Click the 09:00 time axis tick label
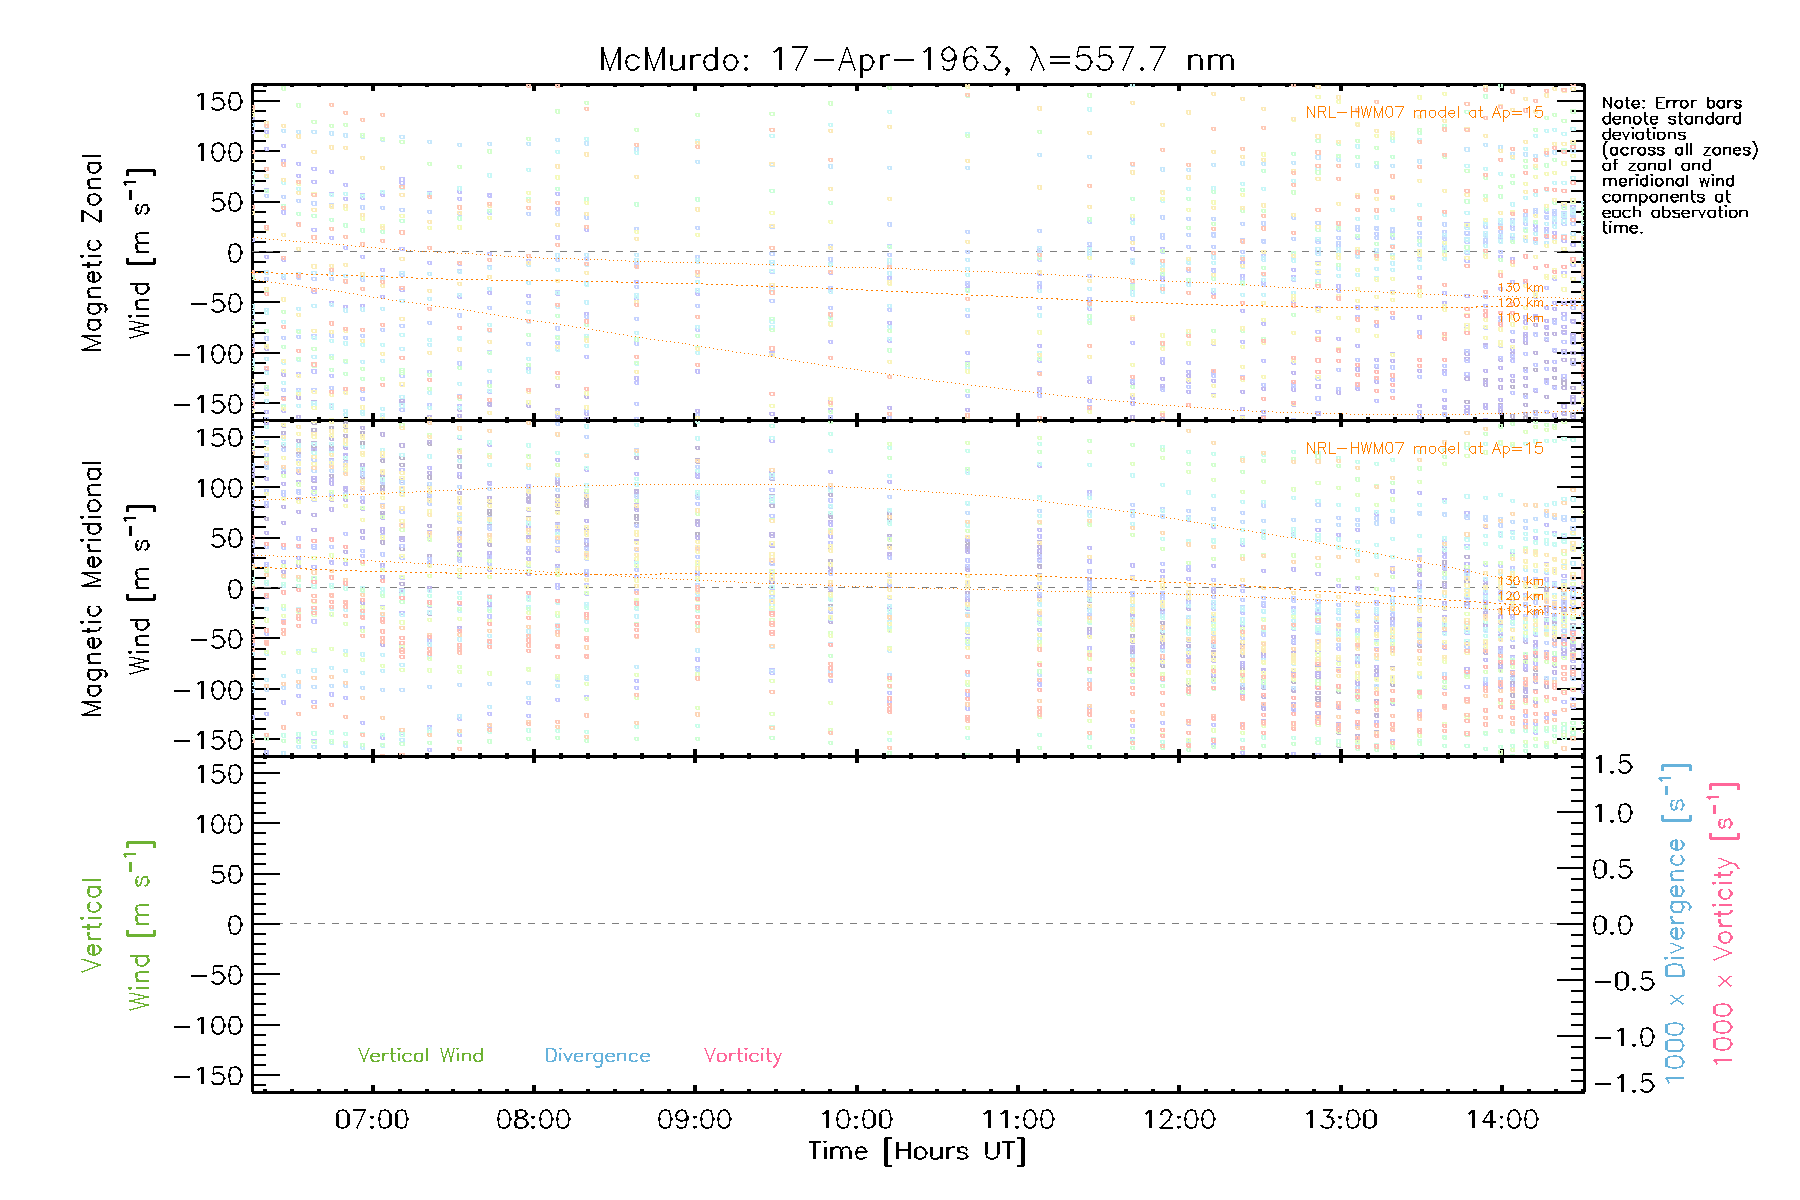The height and width of the screenshot is (1200, 1800). pyautogui.click(x=694, y=1120)
